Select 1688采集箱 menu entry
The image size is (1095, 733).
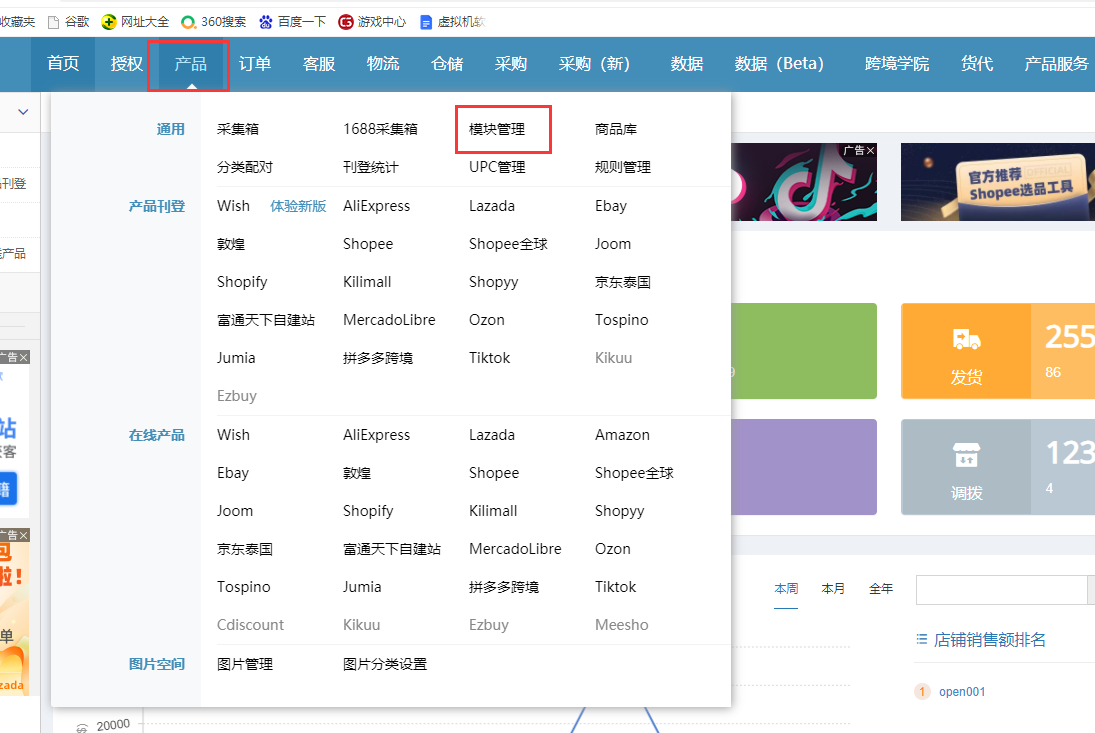[380, 129]
